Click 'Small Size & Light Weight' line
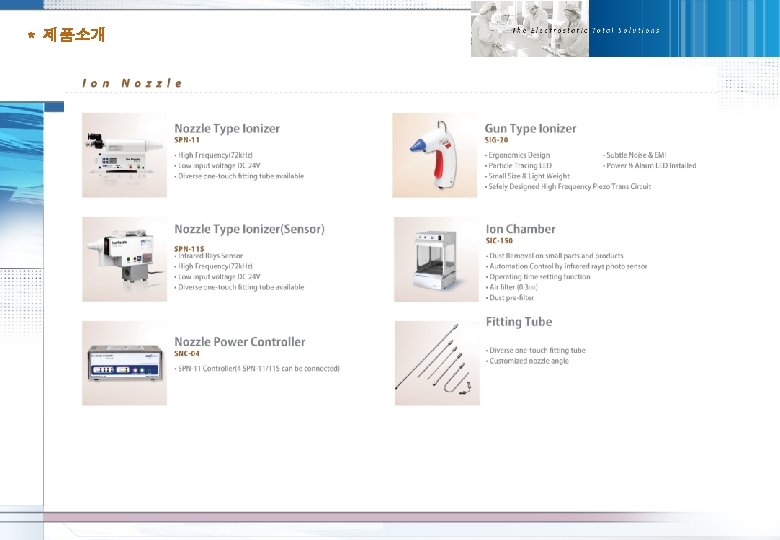The width and height of the screenshot is (780, 540). 527,176
